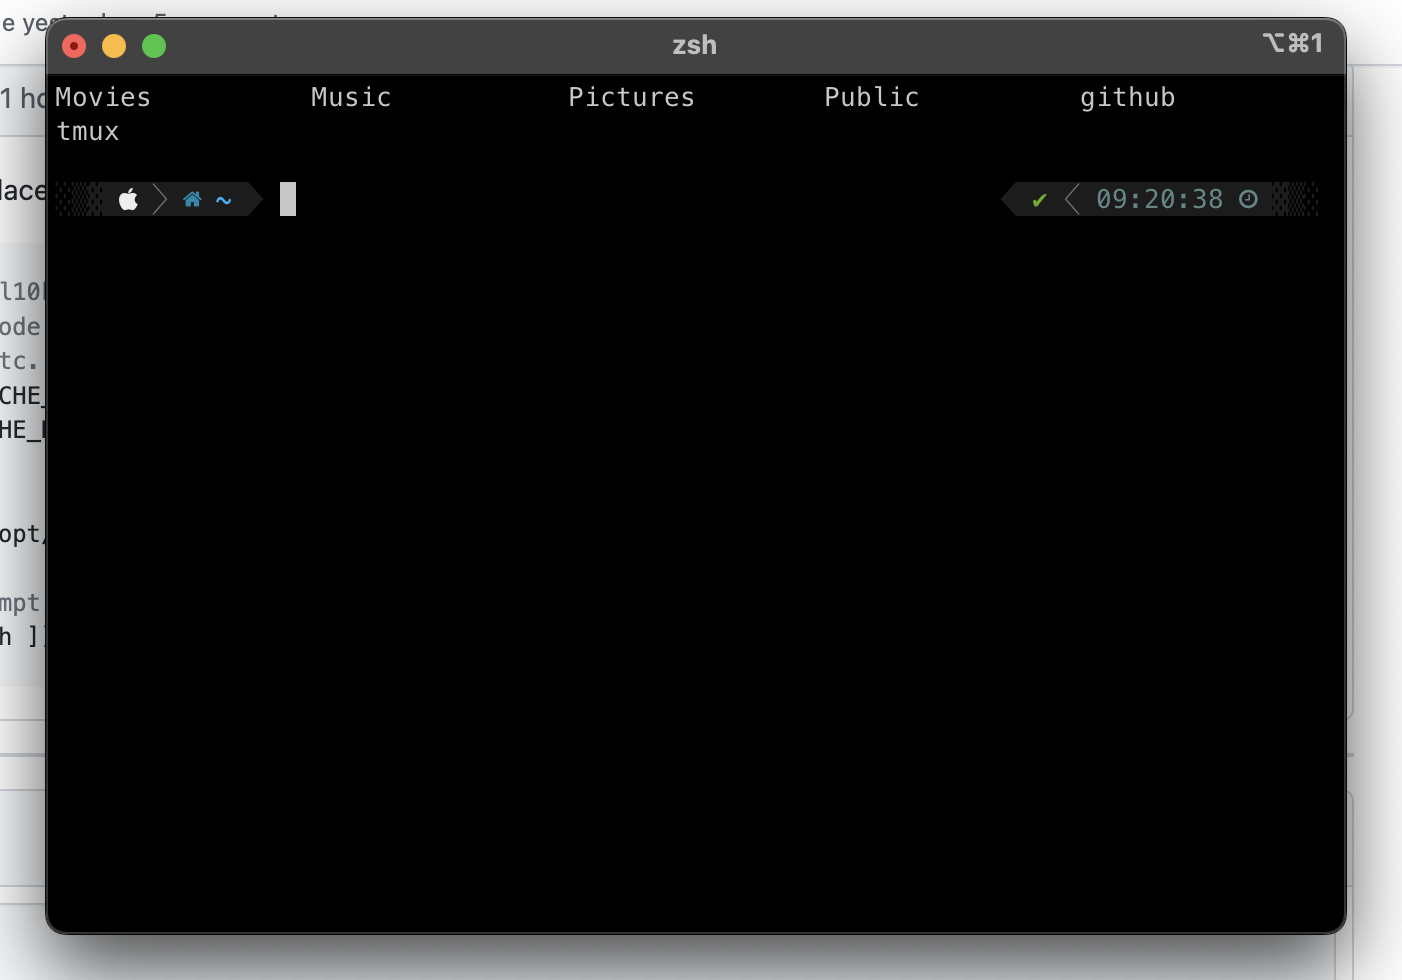
Task: Click the blue home icon in the prompt
Action: 192,199
